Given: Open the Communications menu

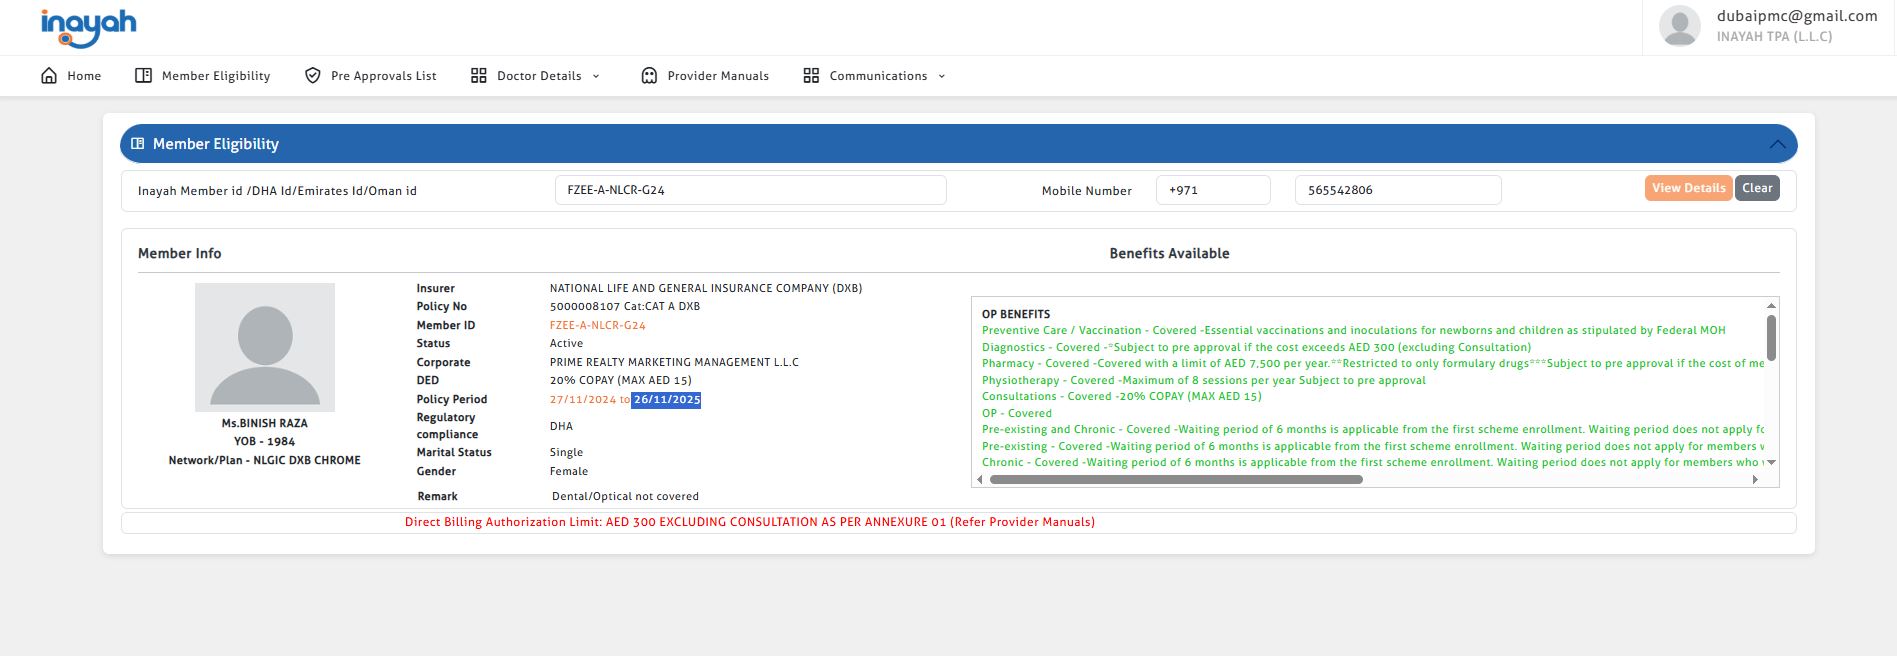Looking at the screenshot, I should (878, 76).
